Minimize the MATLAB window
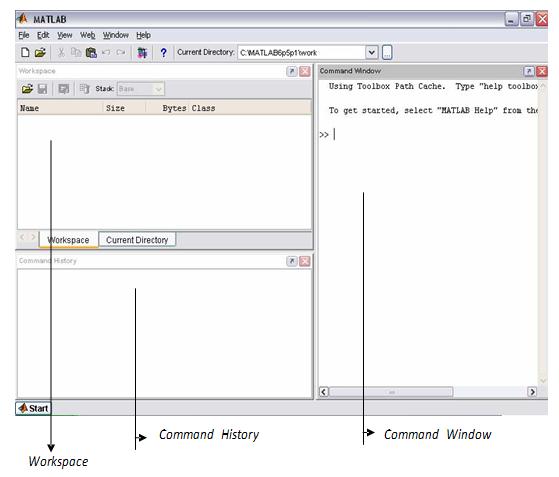The image size is (559, 477). click(x=511, y=19)
